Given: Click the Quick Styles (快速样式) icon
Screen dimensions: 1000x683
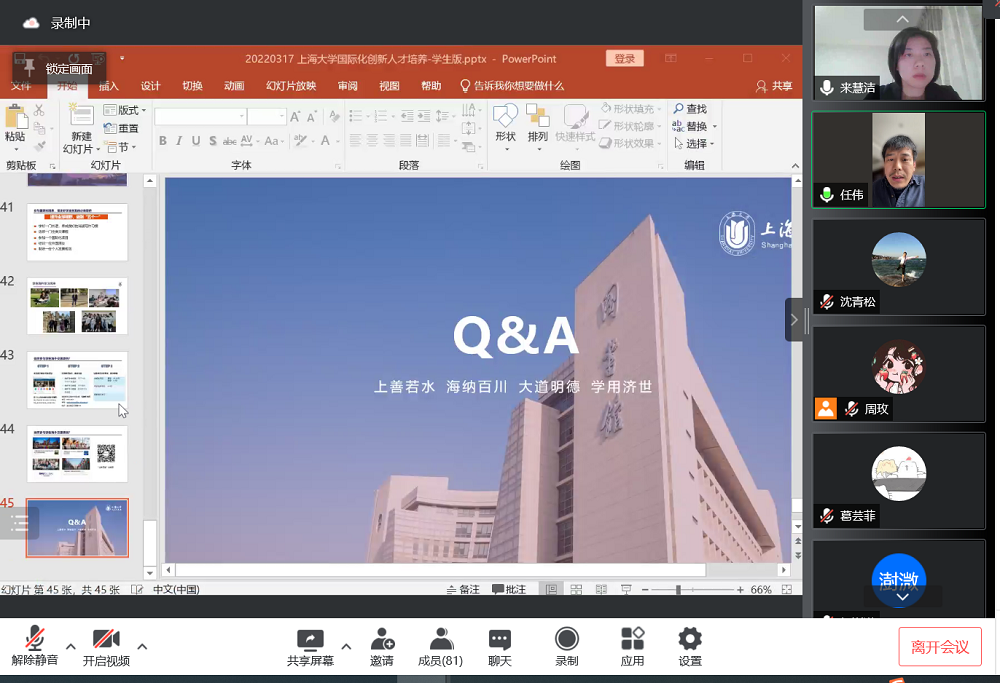Looking at the screenshot, I should [575, 117].
